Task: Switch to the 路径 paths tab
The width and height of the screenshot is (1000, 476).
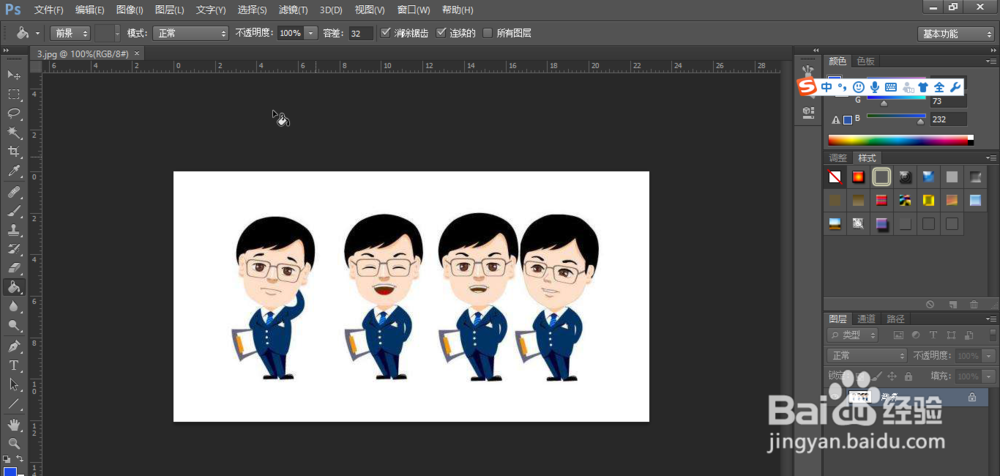Action: click(895, 319)
